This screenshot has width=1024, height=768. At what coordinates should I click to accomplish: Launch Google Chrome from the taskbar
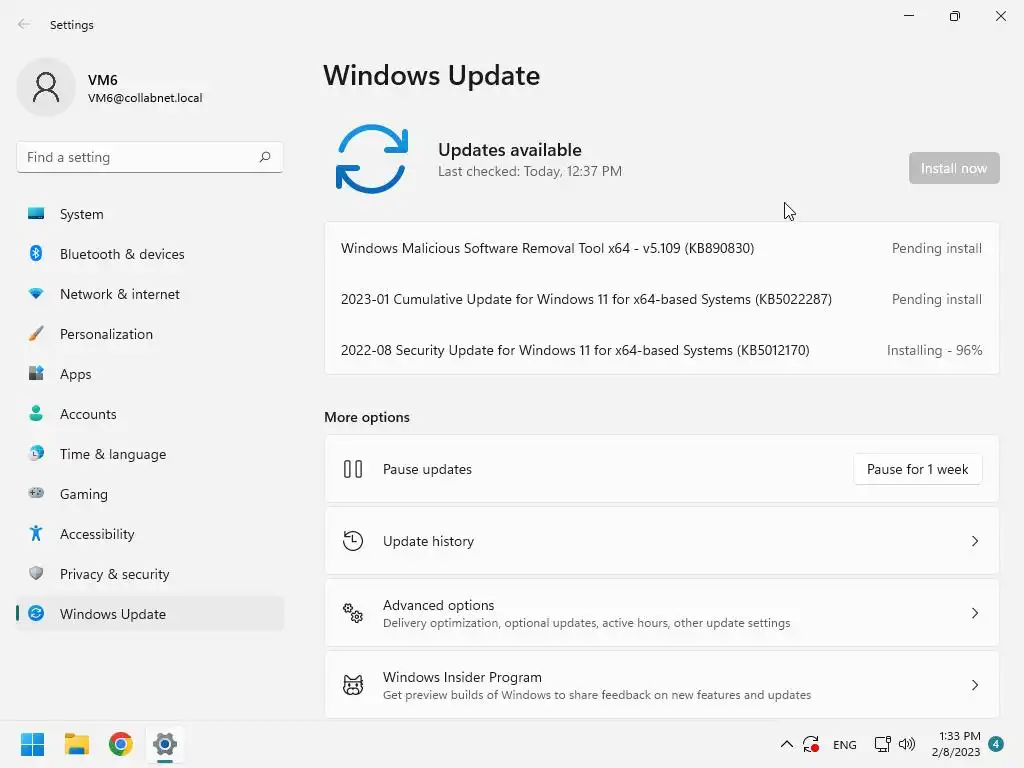tap(121, 744)
